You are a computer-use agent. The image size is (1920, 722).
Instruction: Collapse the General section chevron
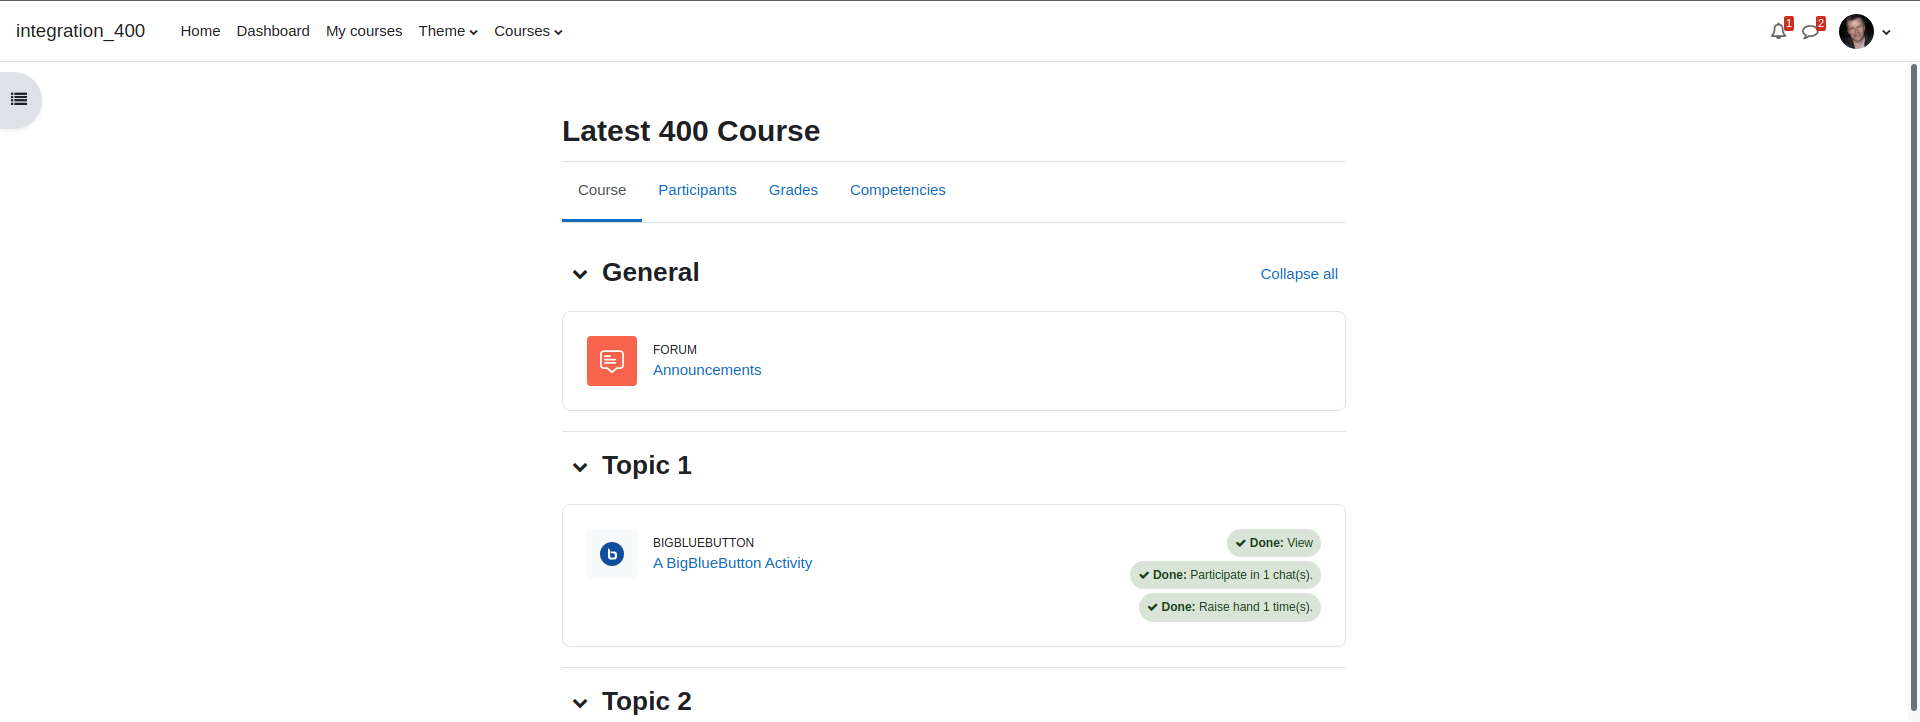pyautogui.click(x=580, y=274)
